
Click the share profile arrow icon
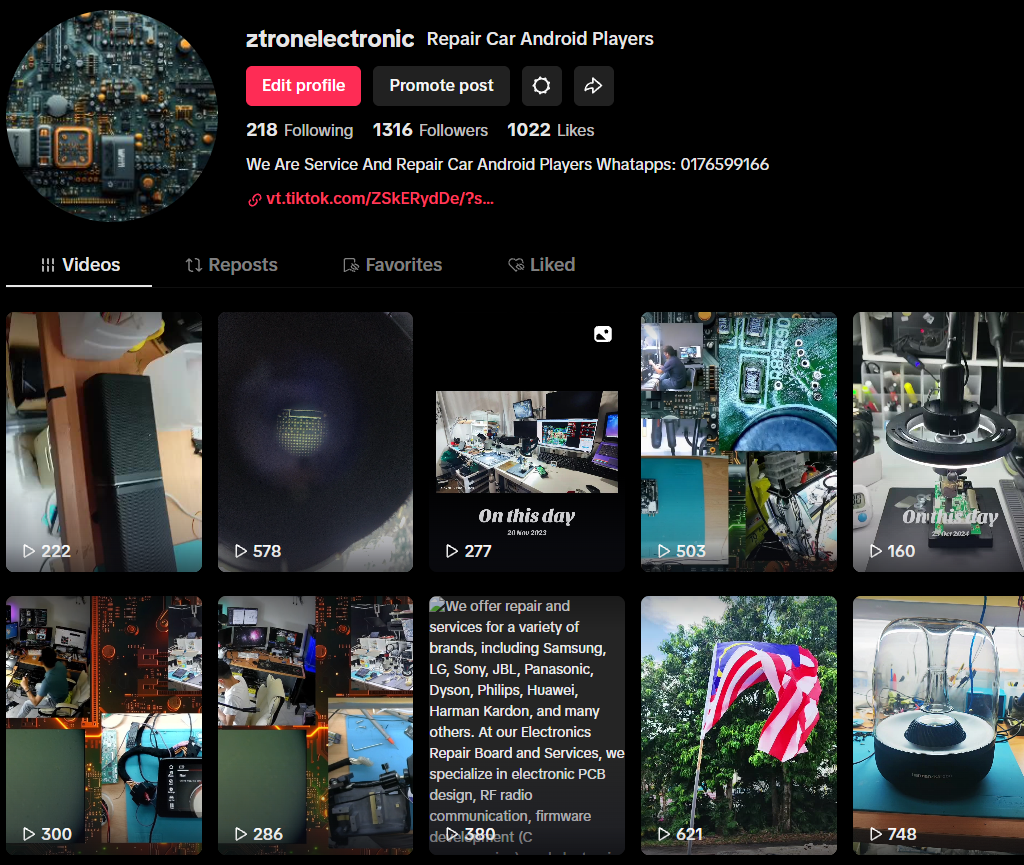(x=593, y=86)
